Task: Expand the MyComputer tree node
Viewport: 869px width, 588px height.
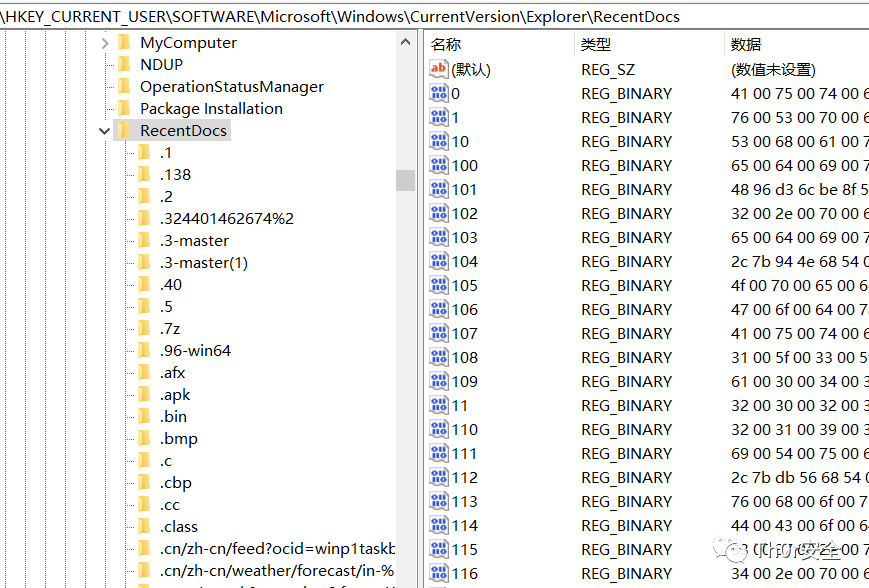Action: [x=105, y=43]
